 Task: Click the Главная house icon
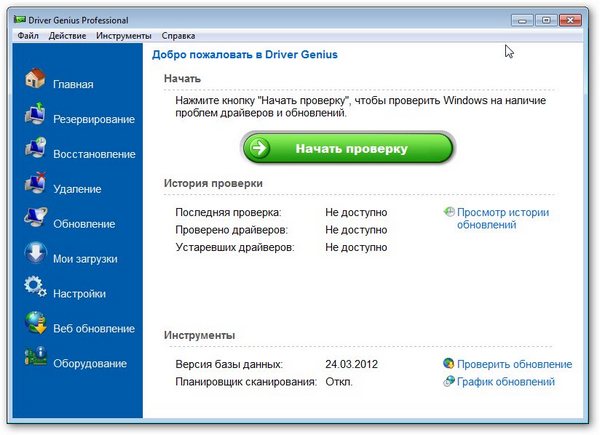tap(34, 79)
